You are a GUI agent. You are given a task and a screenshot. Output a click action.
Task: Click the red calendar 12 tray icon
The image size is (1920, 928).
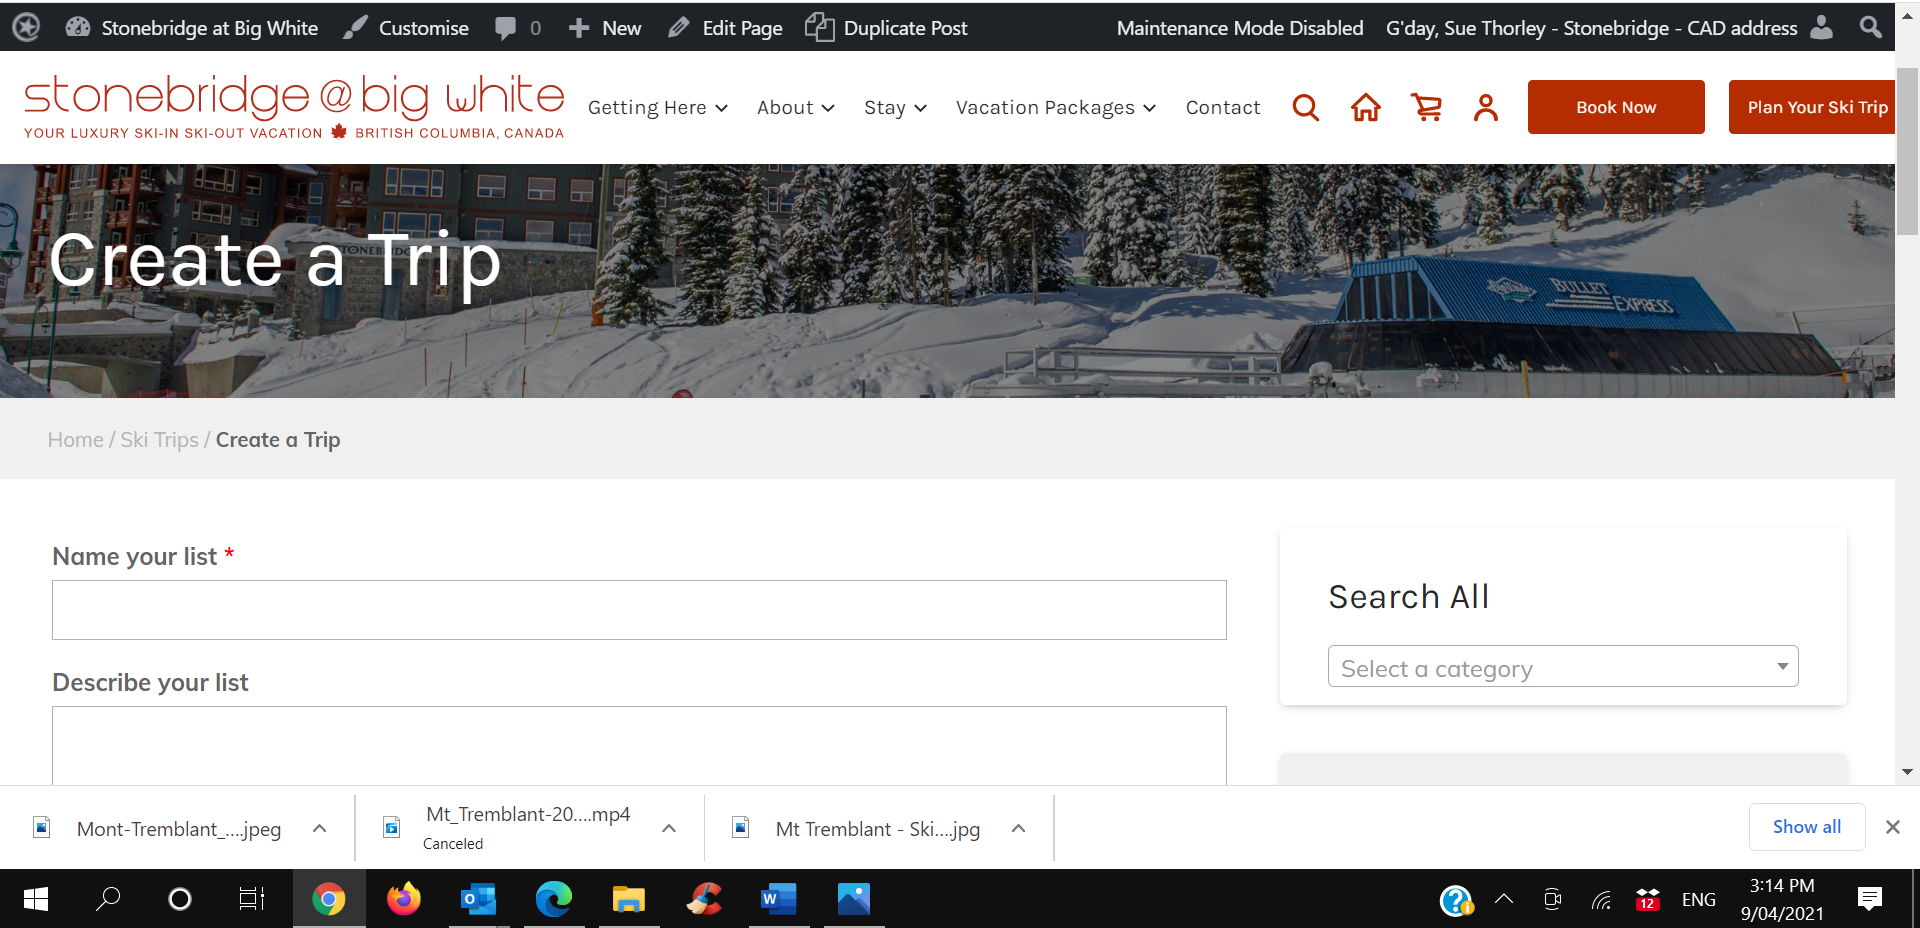1648,899
